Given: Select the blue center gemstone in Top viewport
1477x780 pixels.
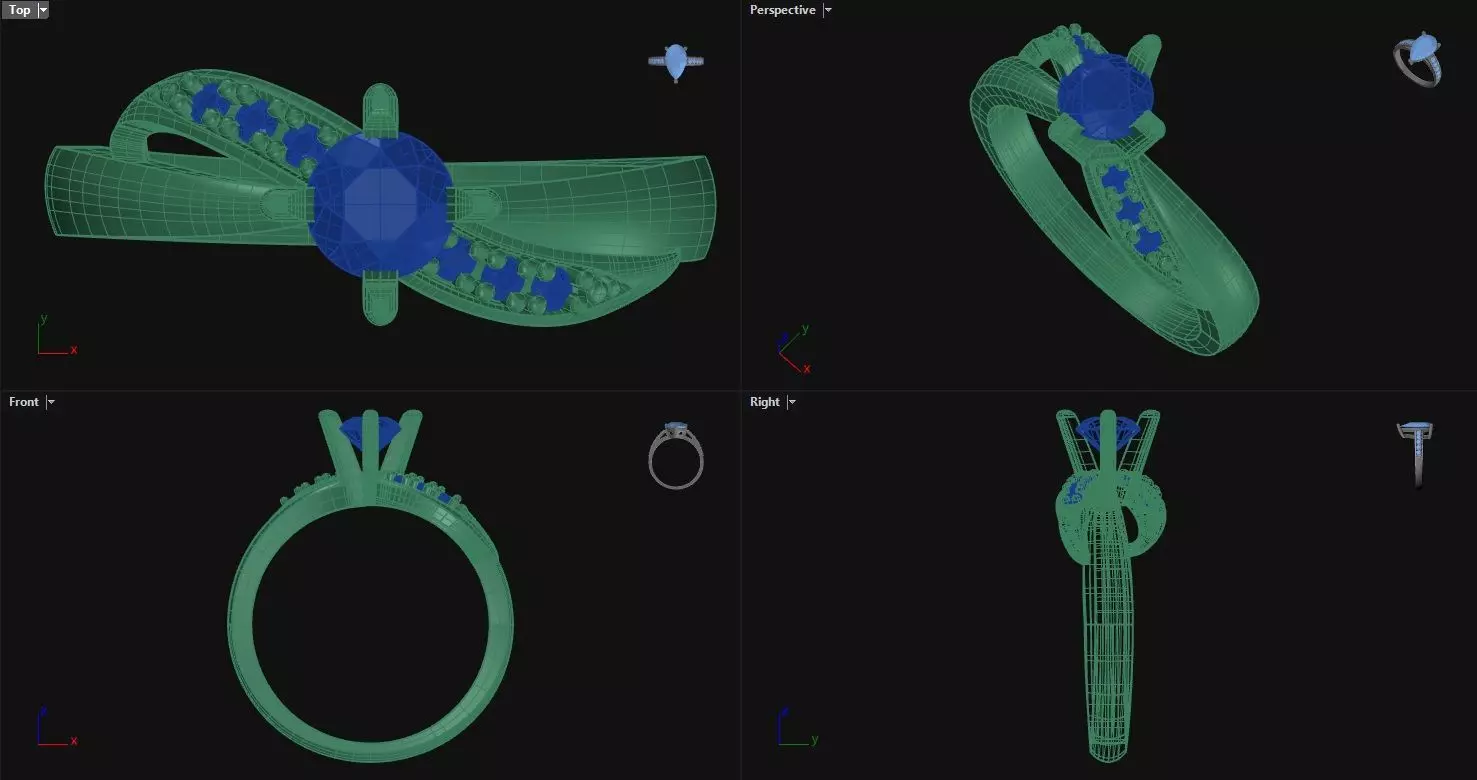Looking at the screenshot, I should click(380, 204).
